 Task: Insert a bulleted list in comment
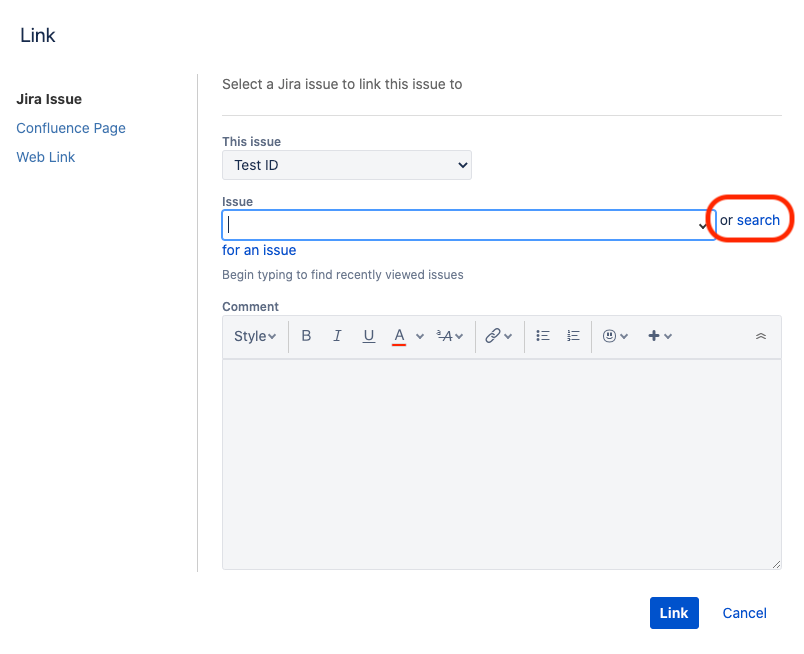click(543, 336)
